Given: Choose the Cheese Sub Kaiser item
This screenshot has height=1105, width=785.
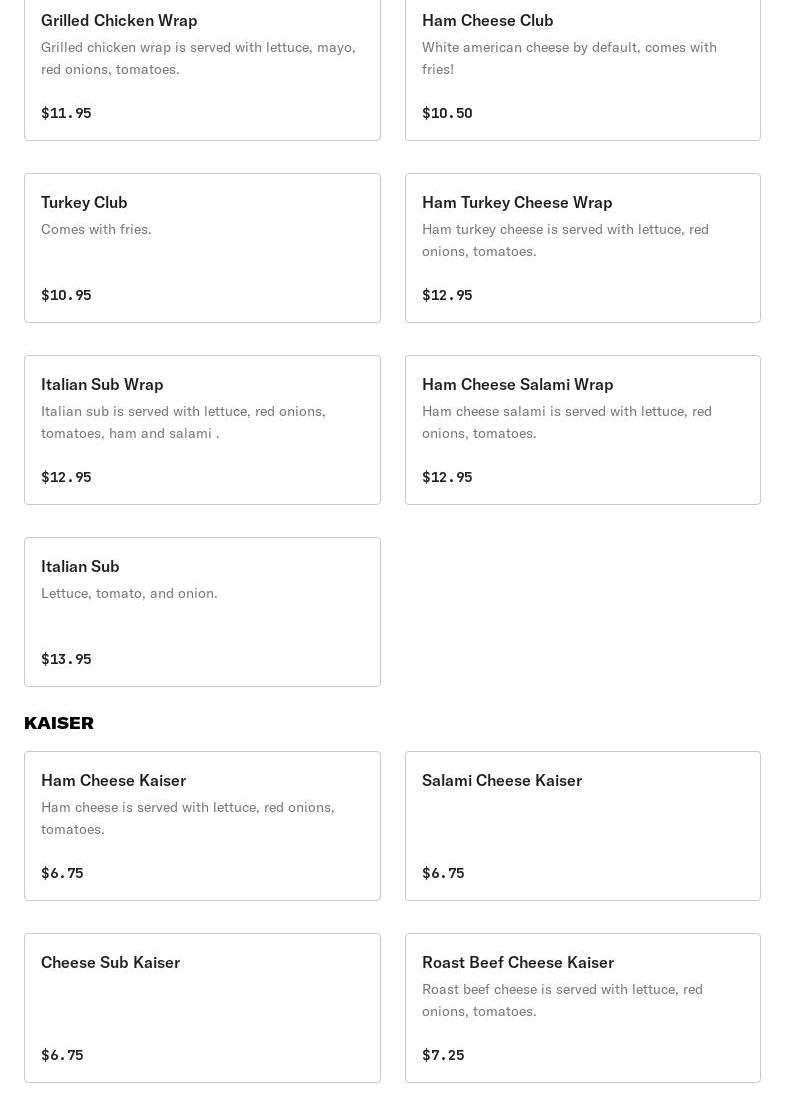Looking at the screenshot, I should pyautogui.click(x=202, y=1008).
